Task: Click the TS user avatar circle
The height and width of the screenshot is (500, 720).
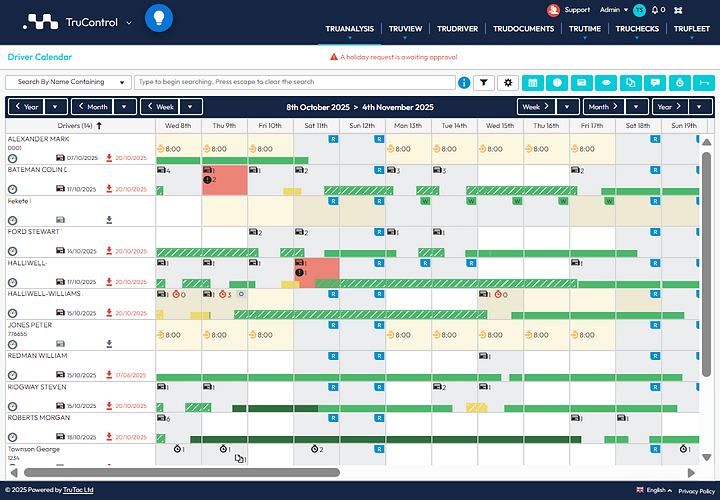Action: [639, 10]
